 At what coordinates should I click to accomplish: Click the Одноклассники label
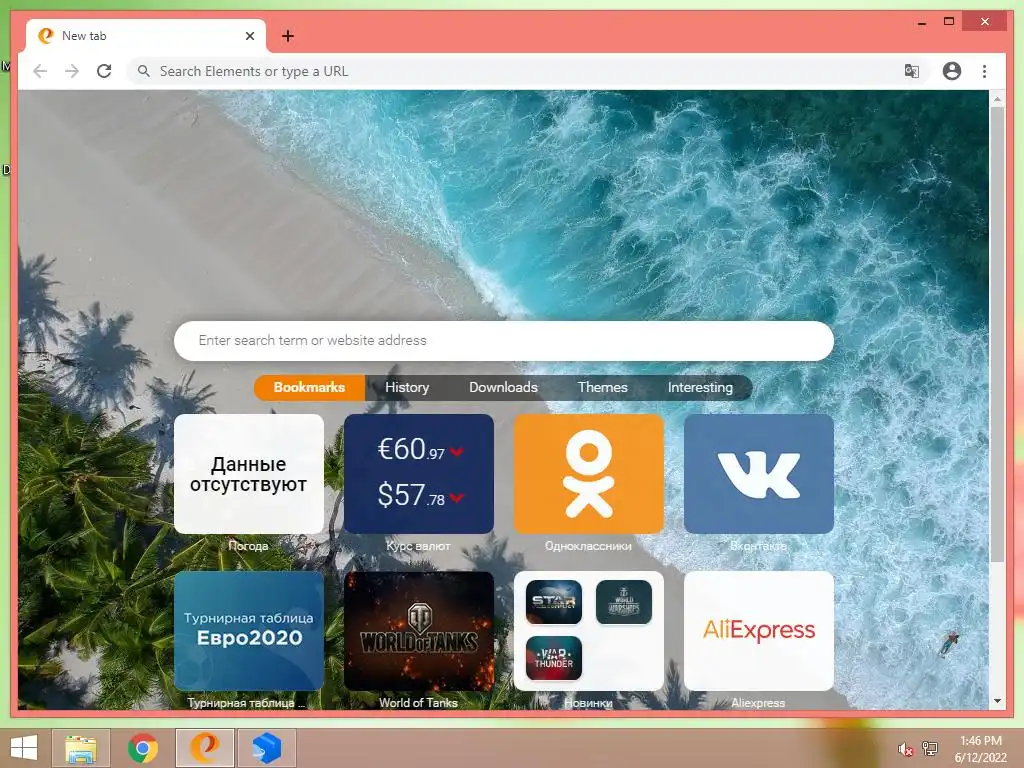tap(588, 546)
